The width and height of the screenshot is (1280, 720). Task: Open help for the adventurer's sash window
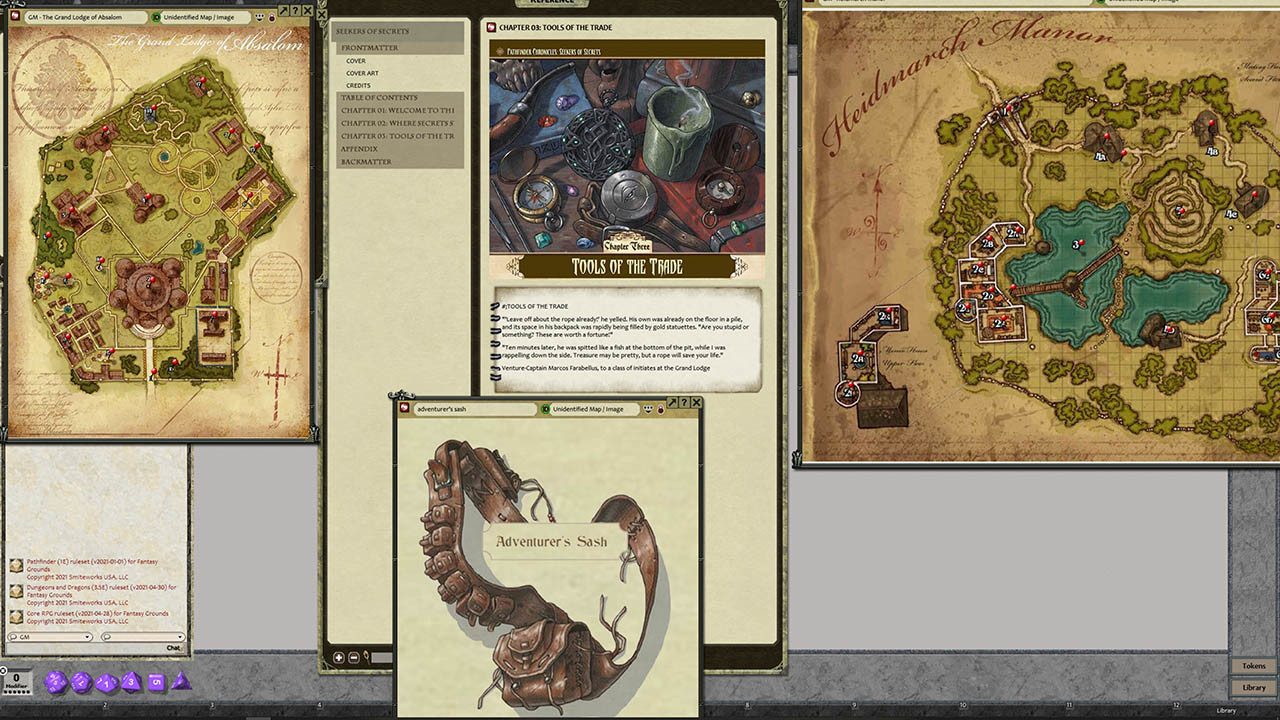pyautogui.click(x=684, y=402)
